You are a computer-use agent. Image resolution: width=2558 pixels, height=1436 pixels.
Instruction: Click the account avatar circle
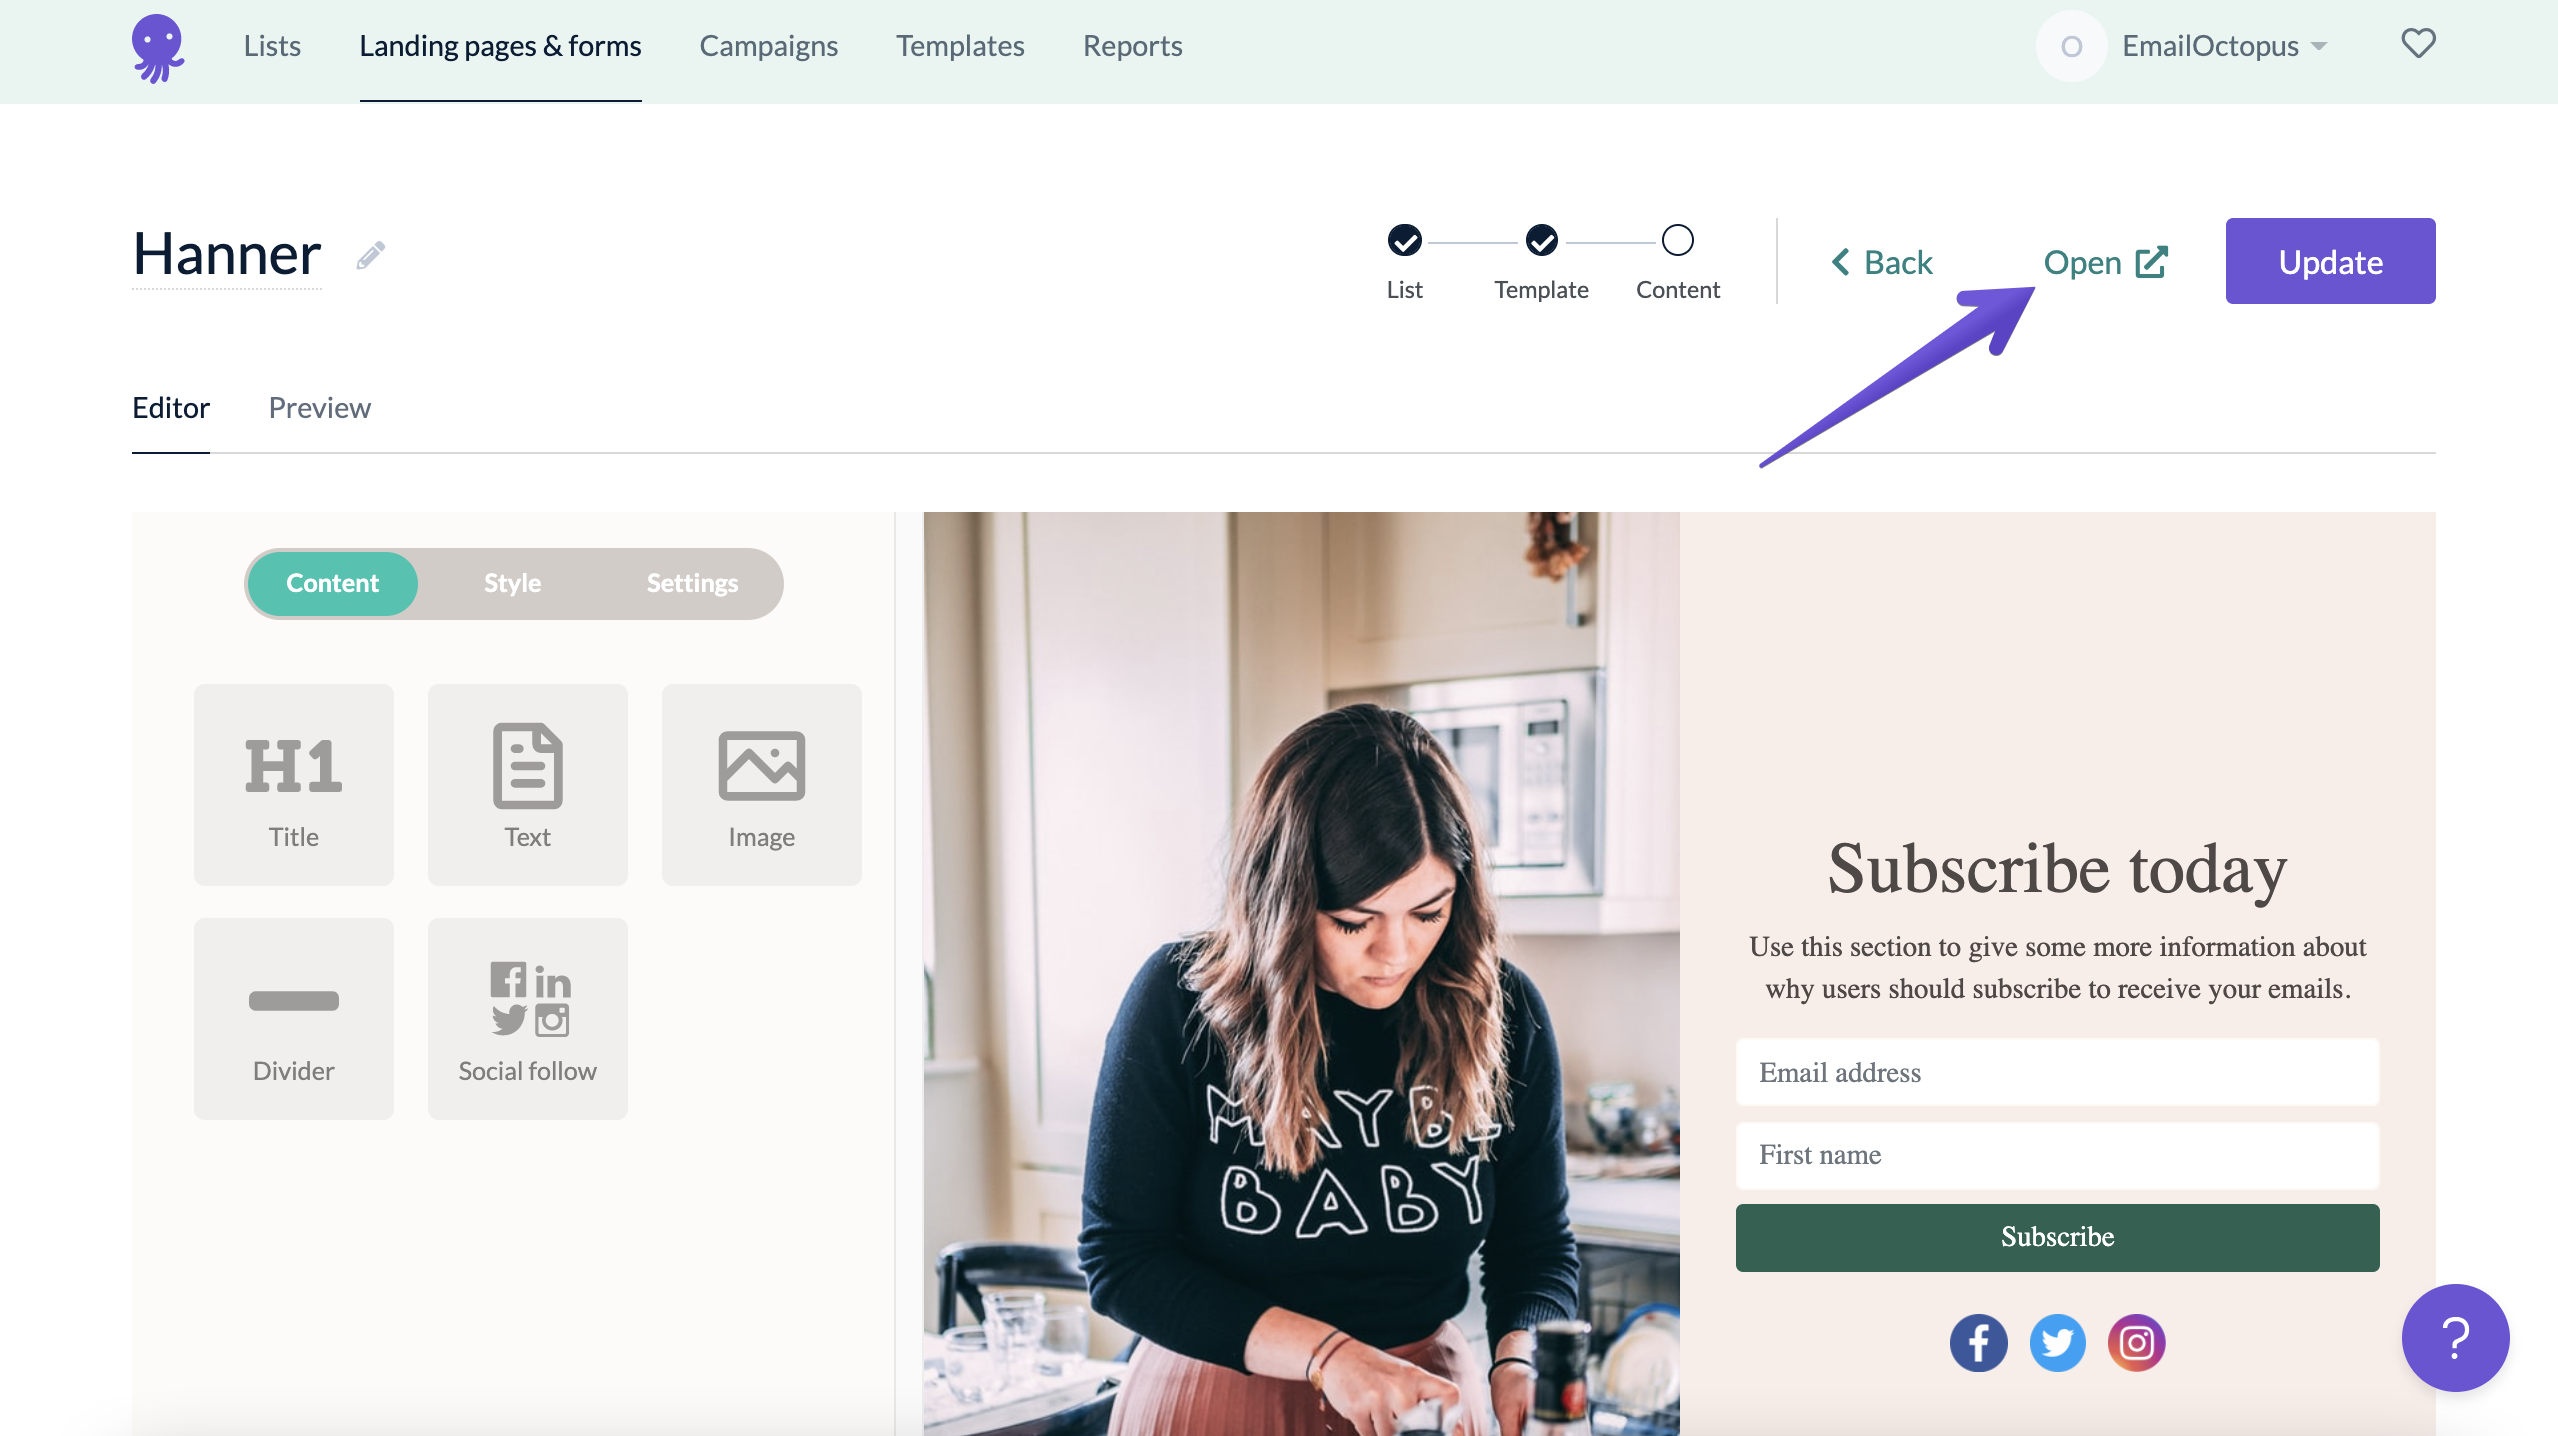coord(2071,46)
